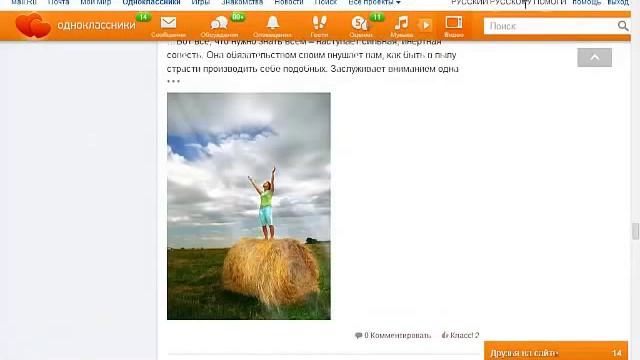Open Ratings icon with badge 11

(x=361, y=27)
